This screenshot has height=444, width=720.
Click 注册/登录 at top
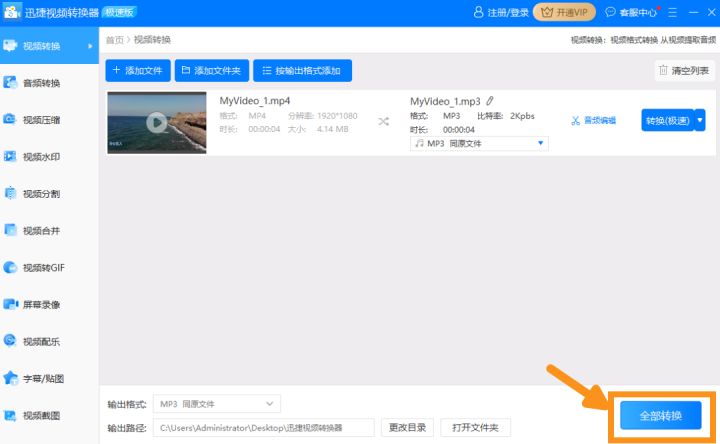click(501, 12)
